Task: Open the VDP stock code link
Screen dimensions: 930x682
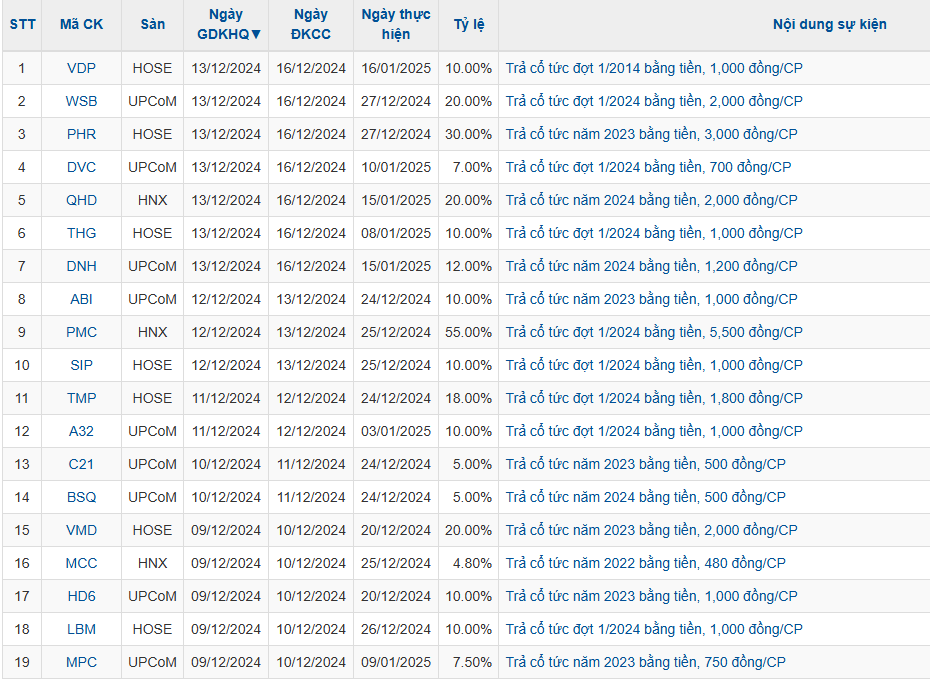Action: pyautogui.click(x=81, y=68)
